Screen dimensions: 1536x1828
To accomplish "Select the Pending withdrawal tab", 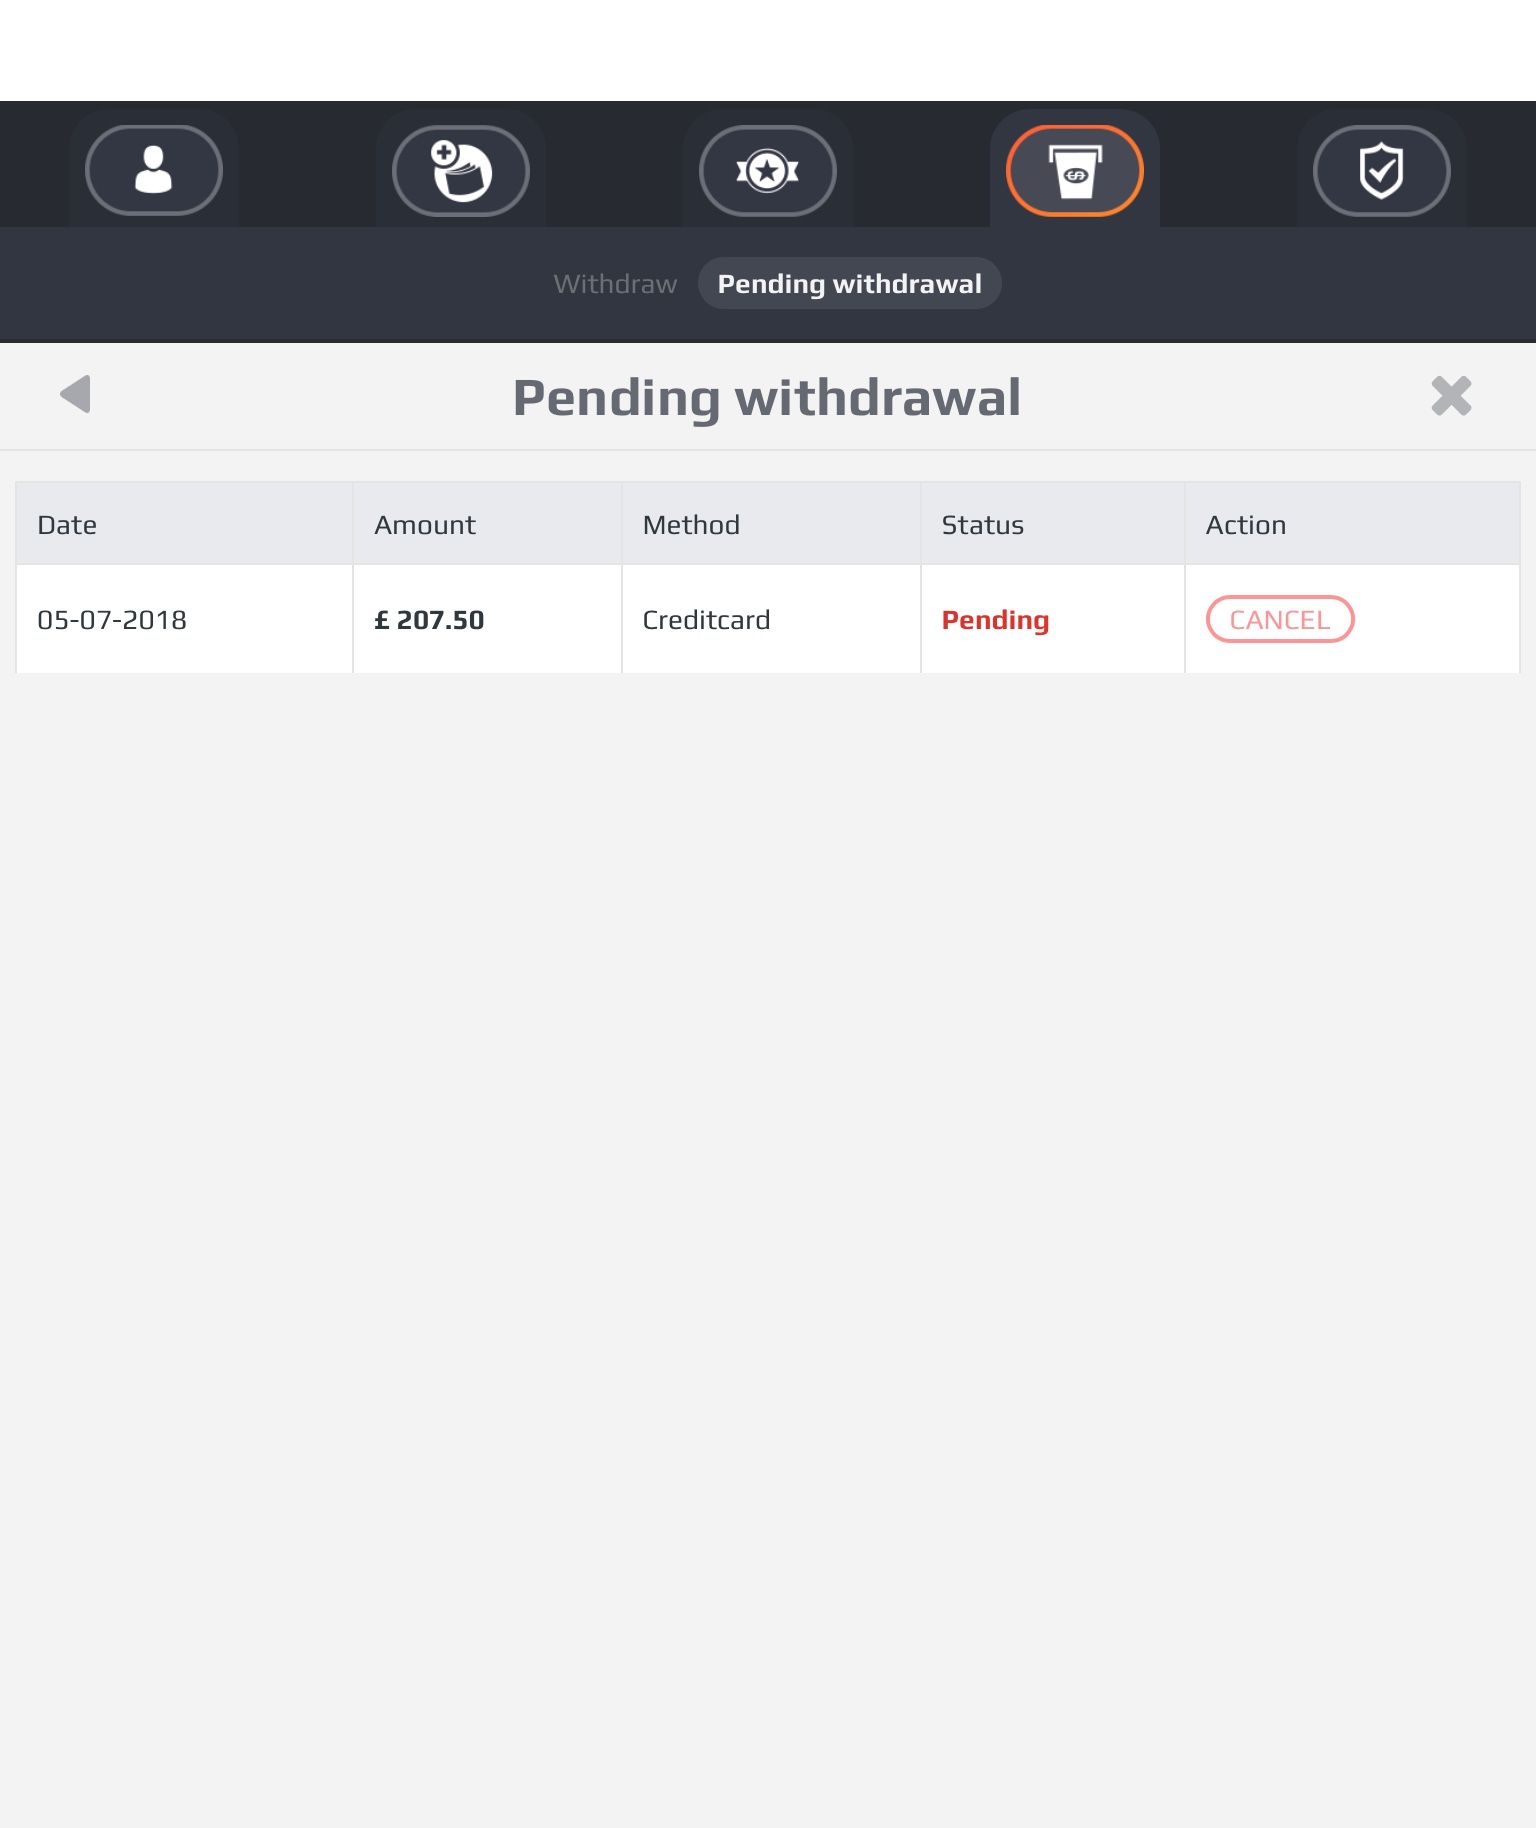I will click(x=850, y=284).
